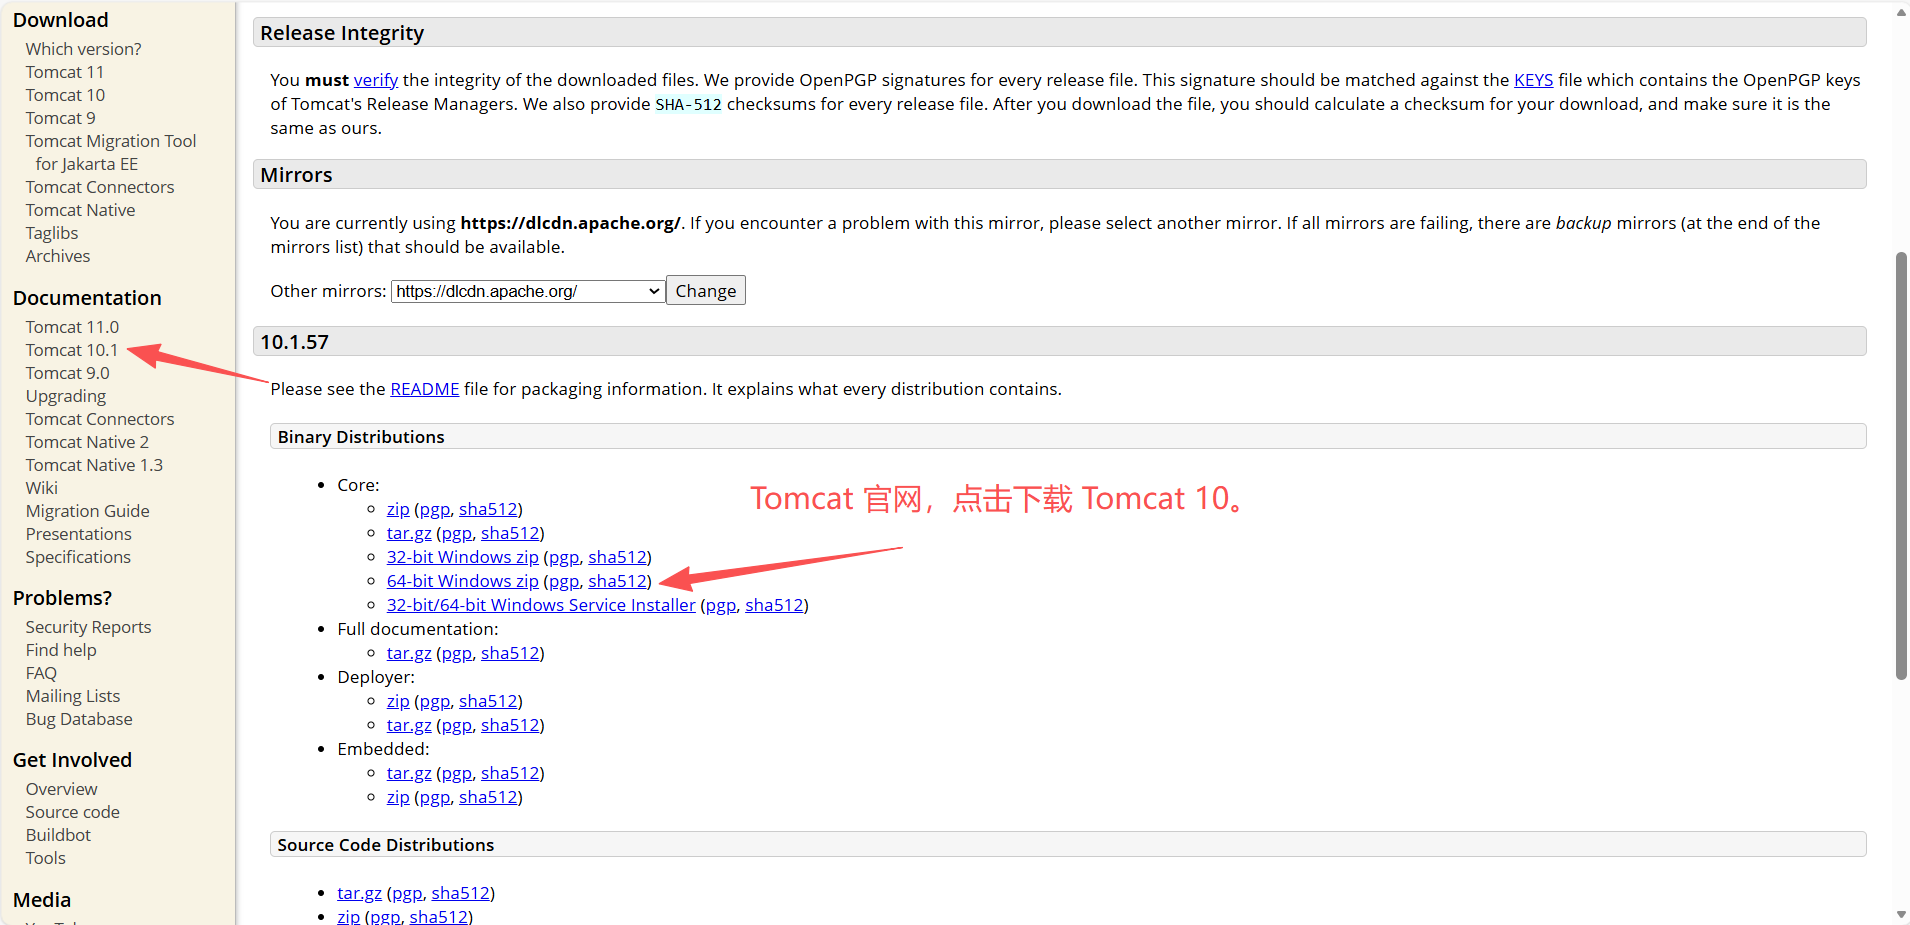The width and height of the screenshot is (1910, 925).
Task: Open pgp signature for 64-bit Windows zip
Action: (564, 581)
